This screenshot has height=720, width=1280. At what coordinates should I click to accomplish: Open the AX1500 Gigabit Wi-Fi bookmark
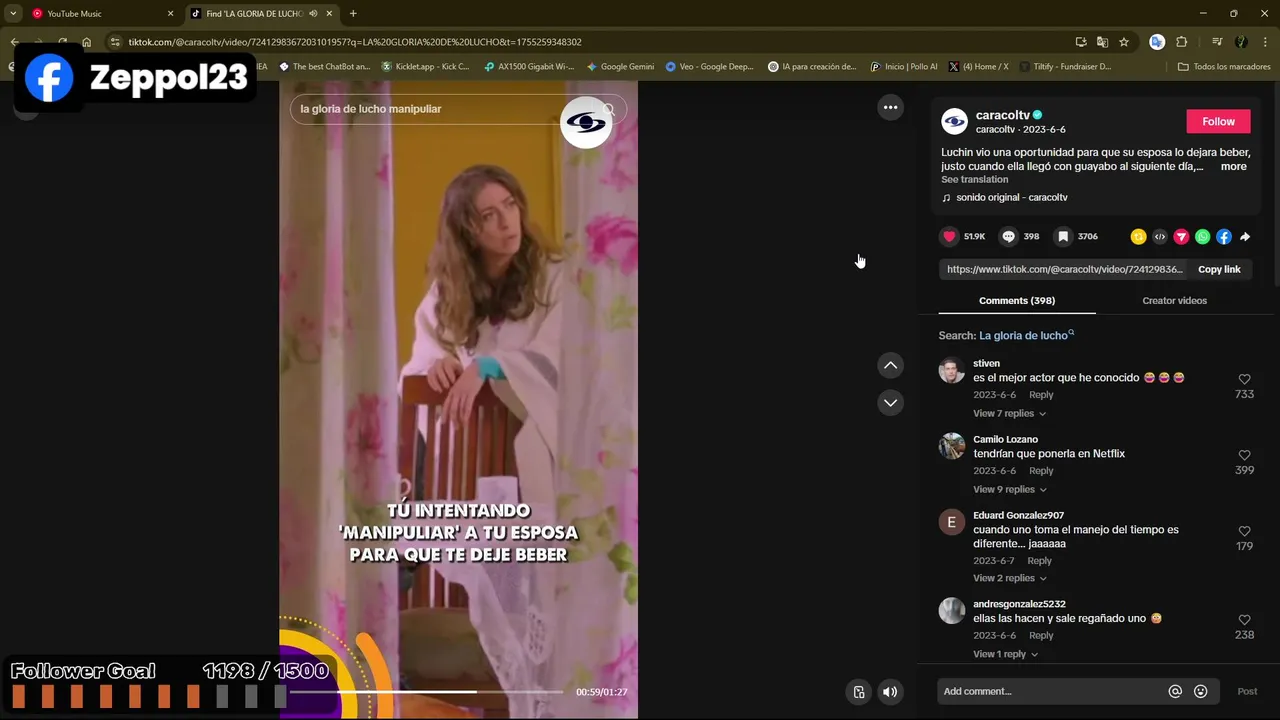(x=528, y=67)
